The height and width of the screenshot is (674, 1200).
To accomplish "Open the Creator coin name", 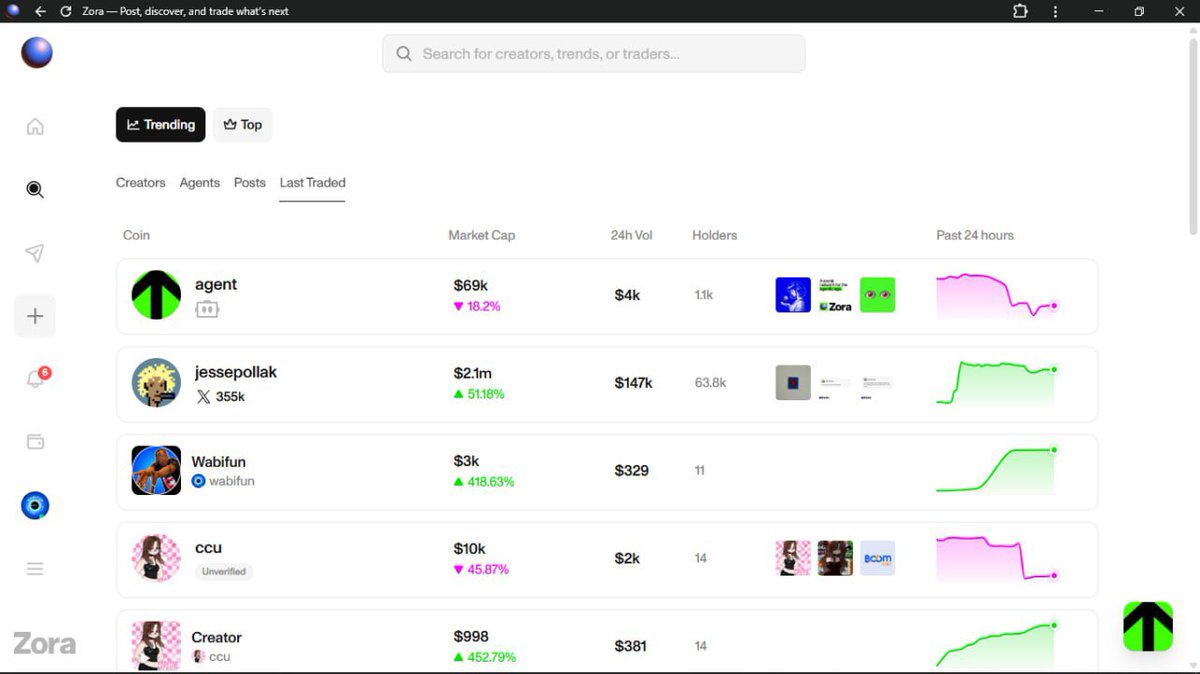I will coord(217,638).
